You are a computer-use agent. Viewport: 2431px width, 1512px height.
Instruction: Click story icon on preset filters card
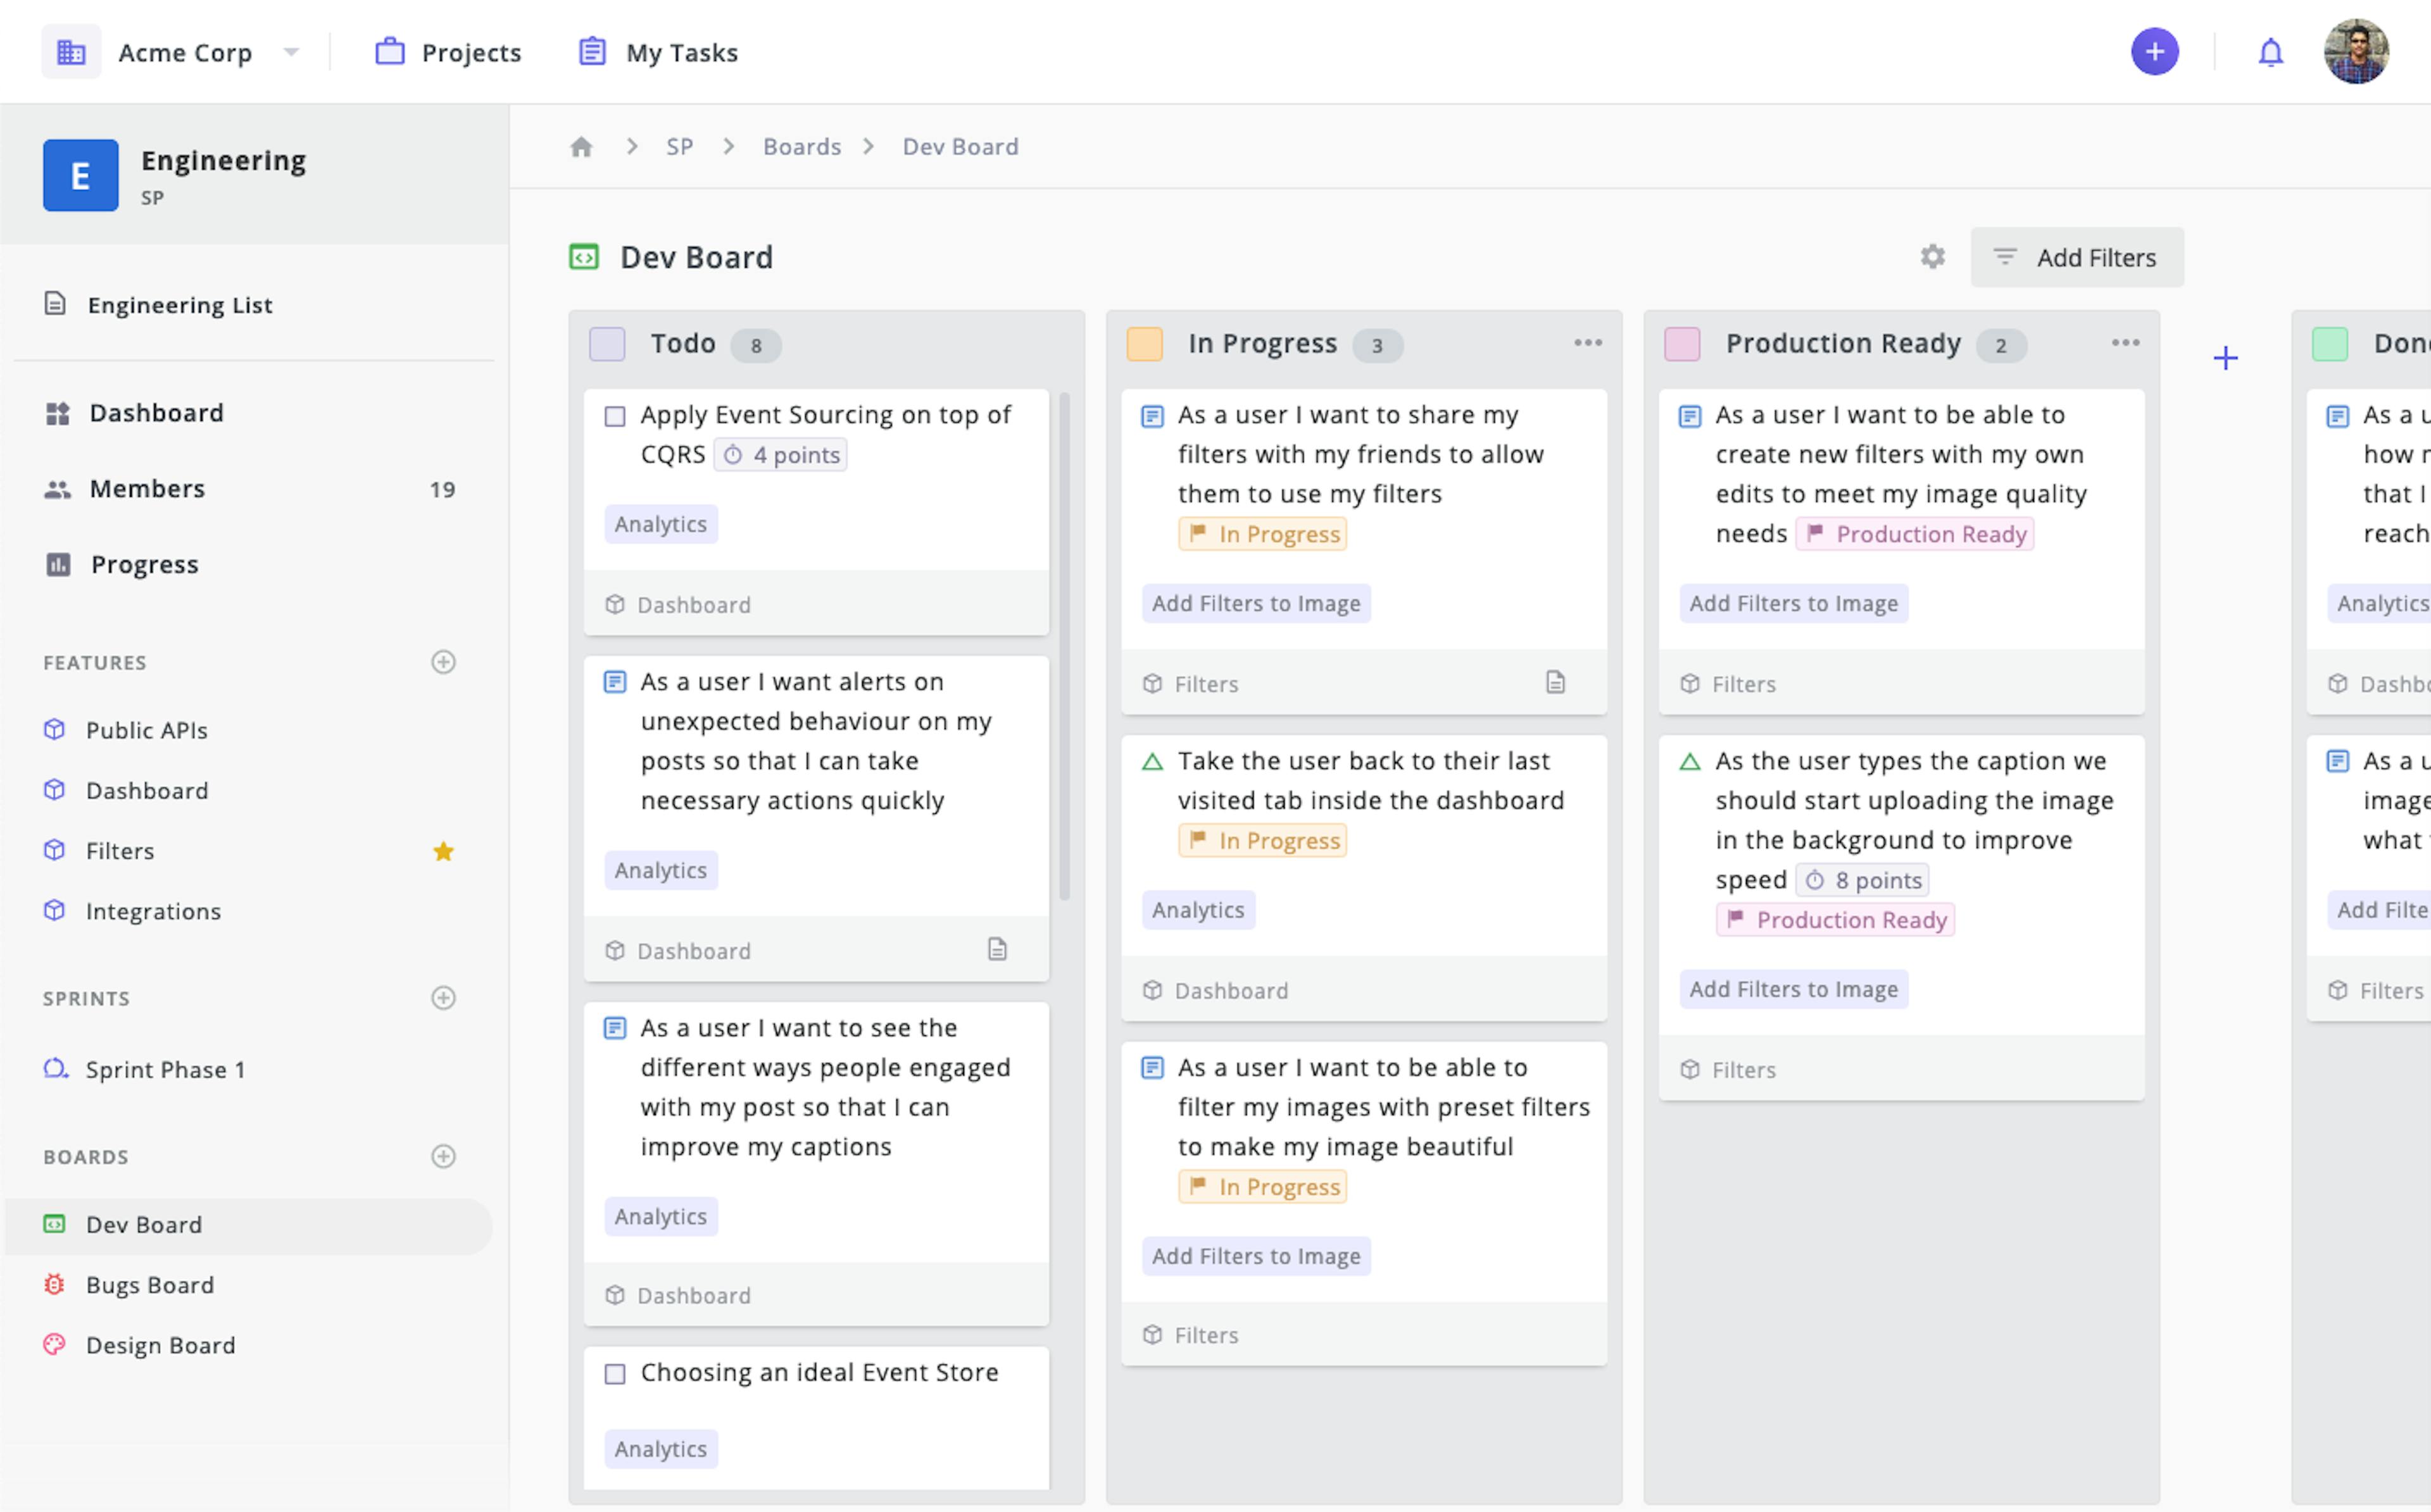click(1152, 1069)
